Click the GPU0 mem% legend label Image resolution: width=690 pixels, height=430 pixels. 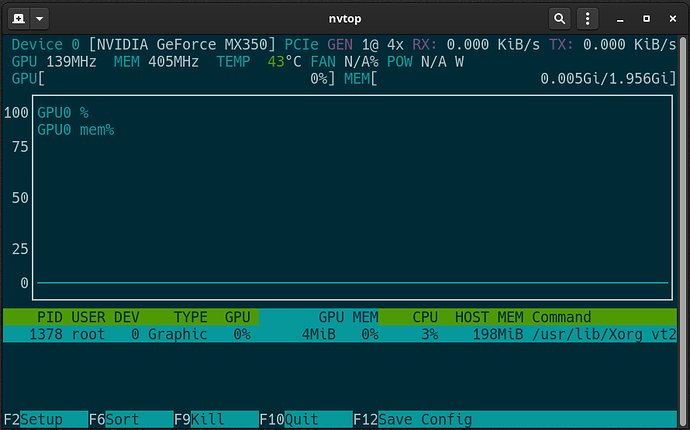coord(76,130)
